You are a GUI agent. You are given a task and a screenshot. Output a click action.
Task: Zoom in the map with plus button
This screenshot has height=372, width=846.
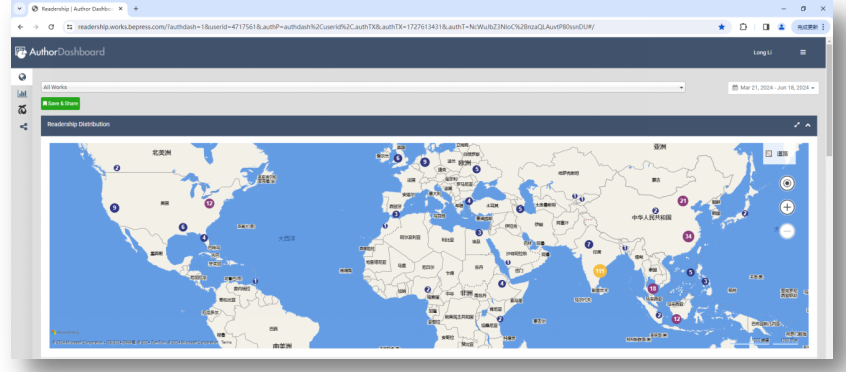click(787, 207)
